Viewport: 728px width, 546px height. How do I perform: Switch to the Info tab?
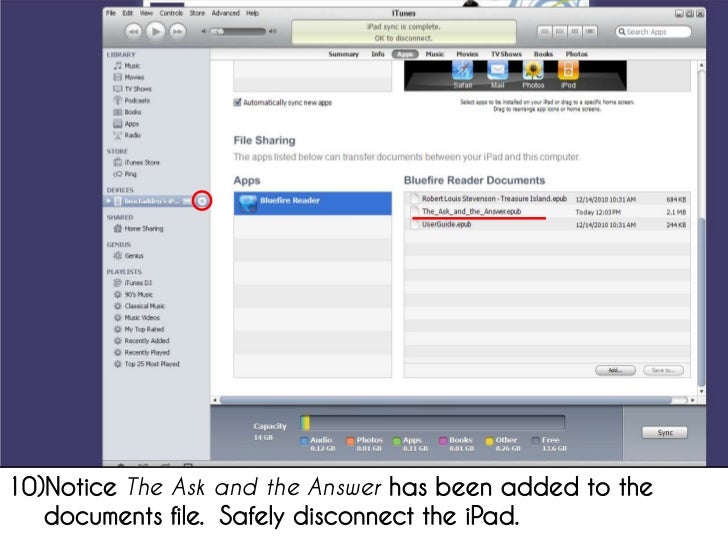pyautogui.click(x=378, y=54)
